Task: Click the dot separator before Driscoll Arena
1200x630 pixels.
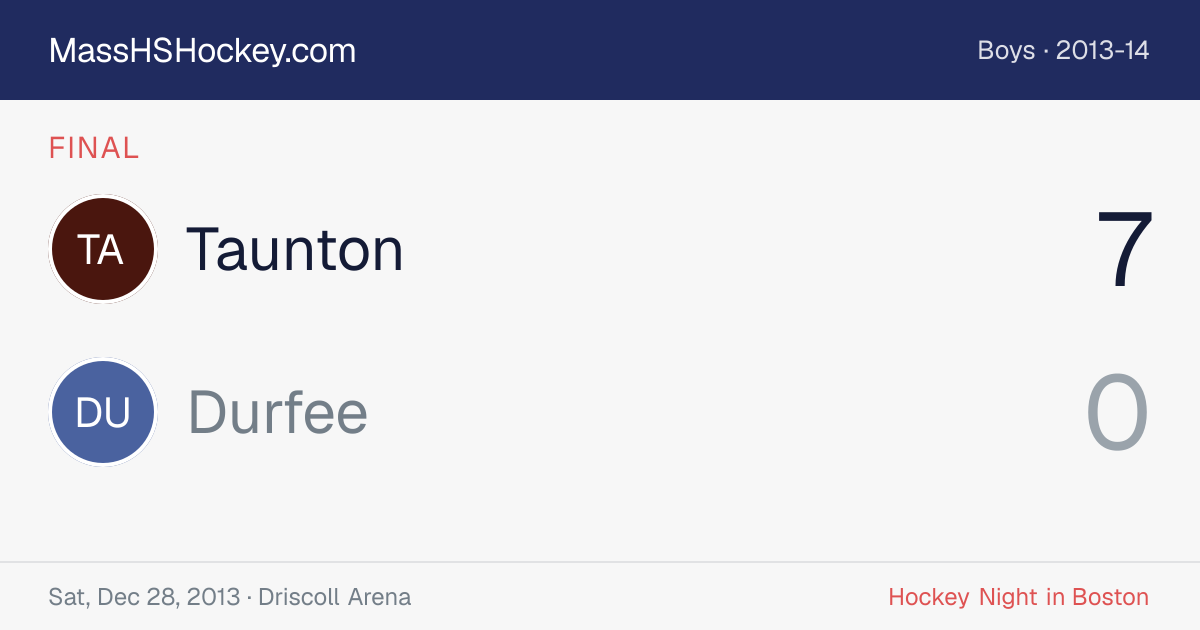Action: 249,598
